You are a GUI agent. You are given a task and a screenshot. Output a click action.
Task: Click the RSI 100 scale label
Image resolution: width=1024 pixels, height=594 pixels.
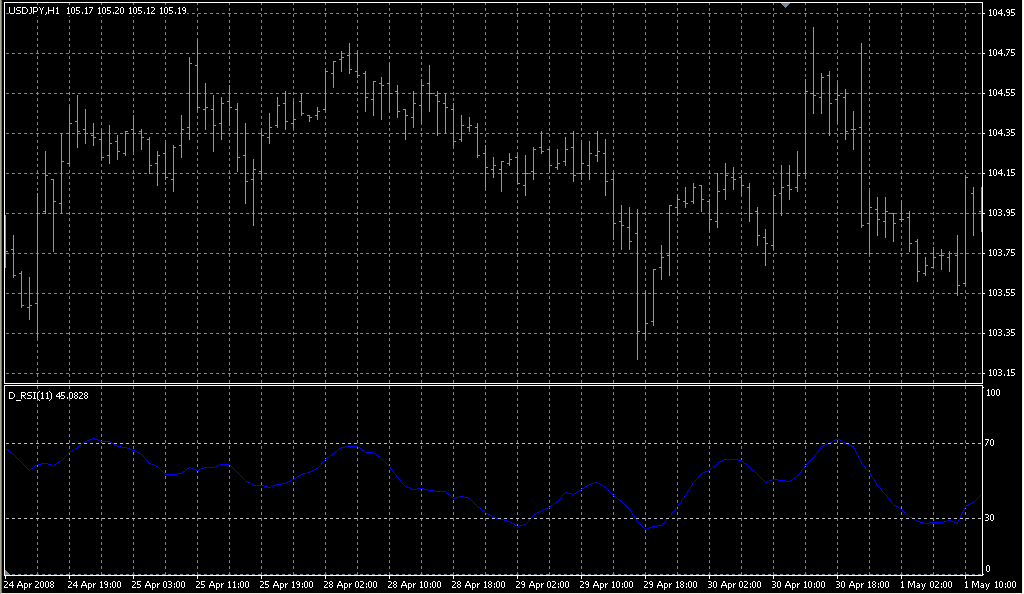pyautogui.click(x=995, y=394)
